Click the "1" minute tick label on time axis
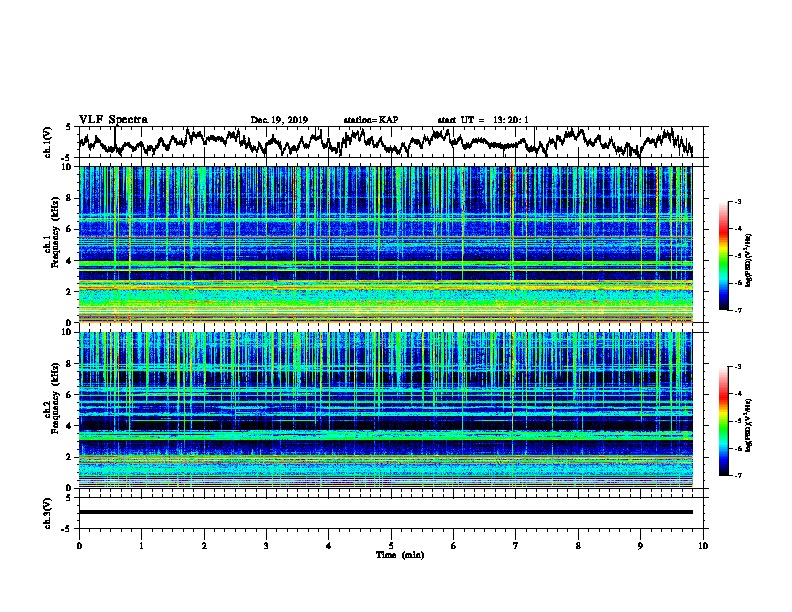Screen dimensions: 792x612 (142, 546)
